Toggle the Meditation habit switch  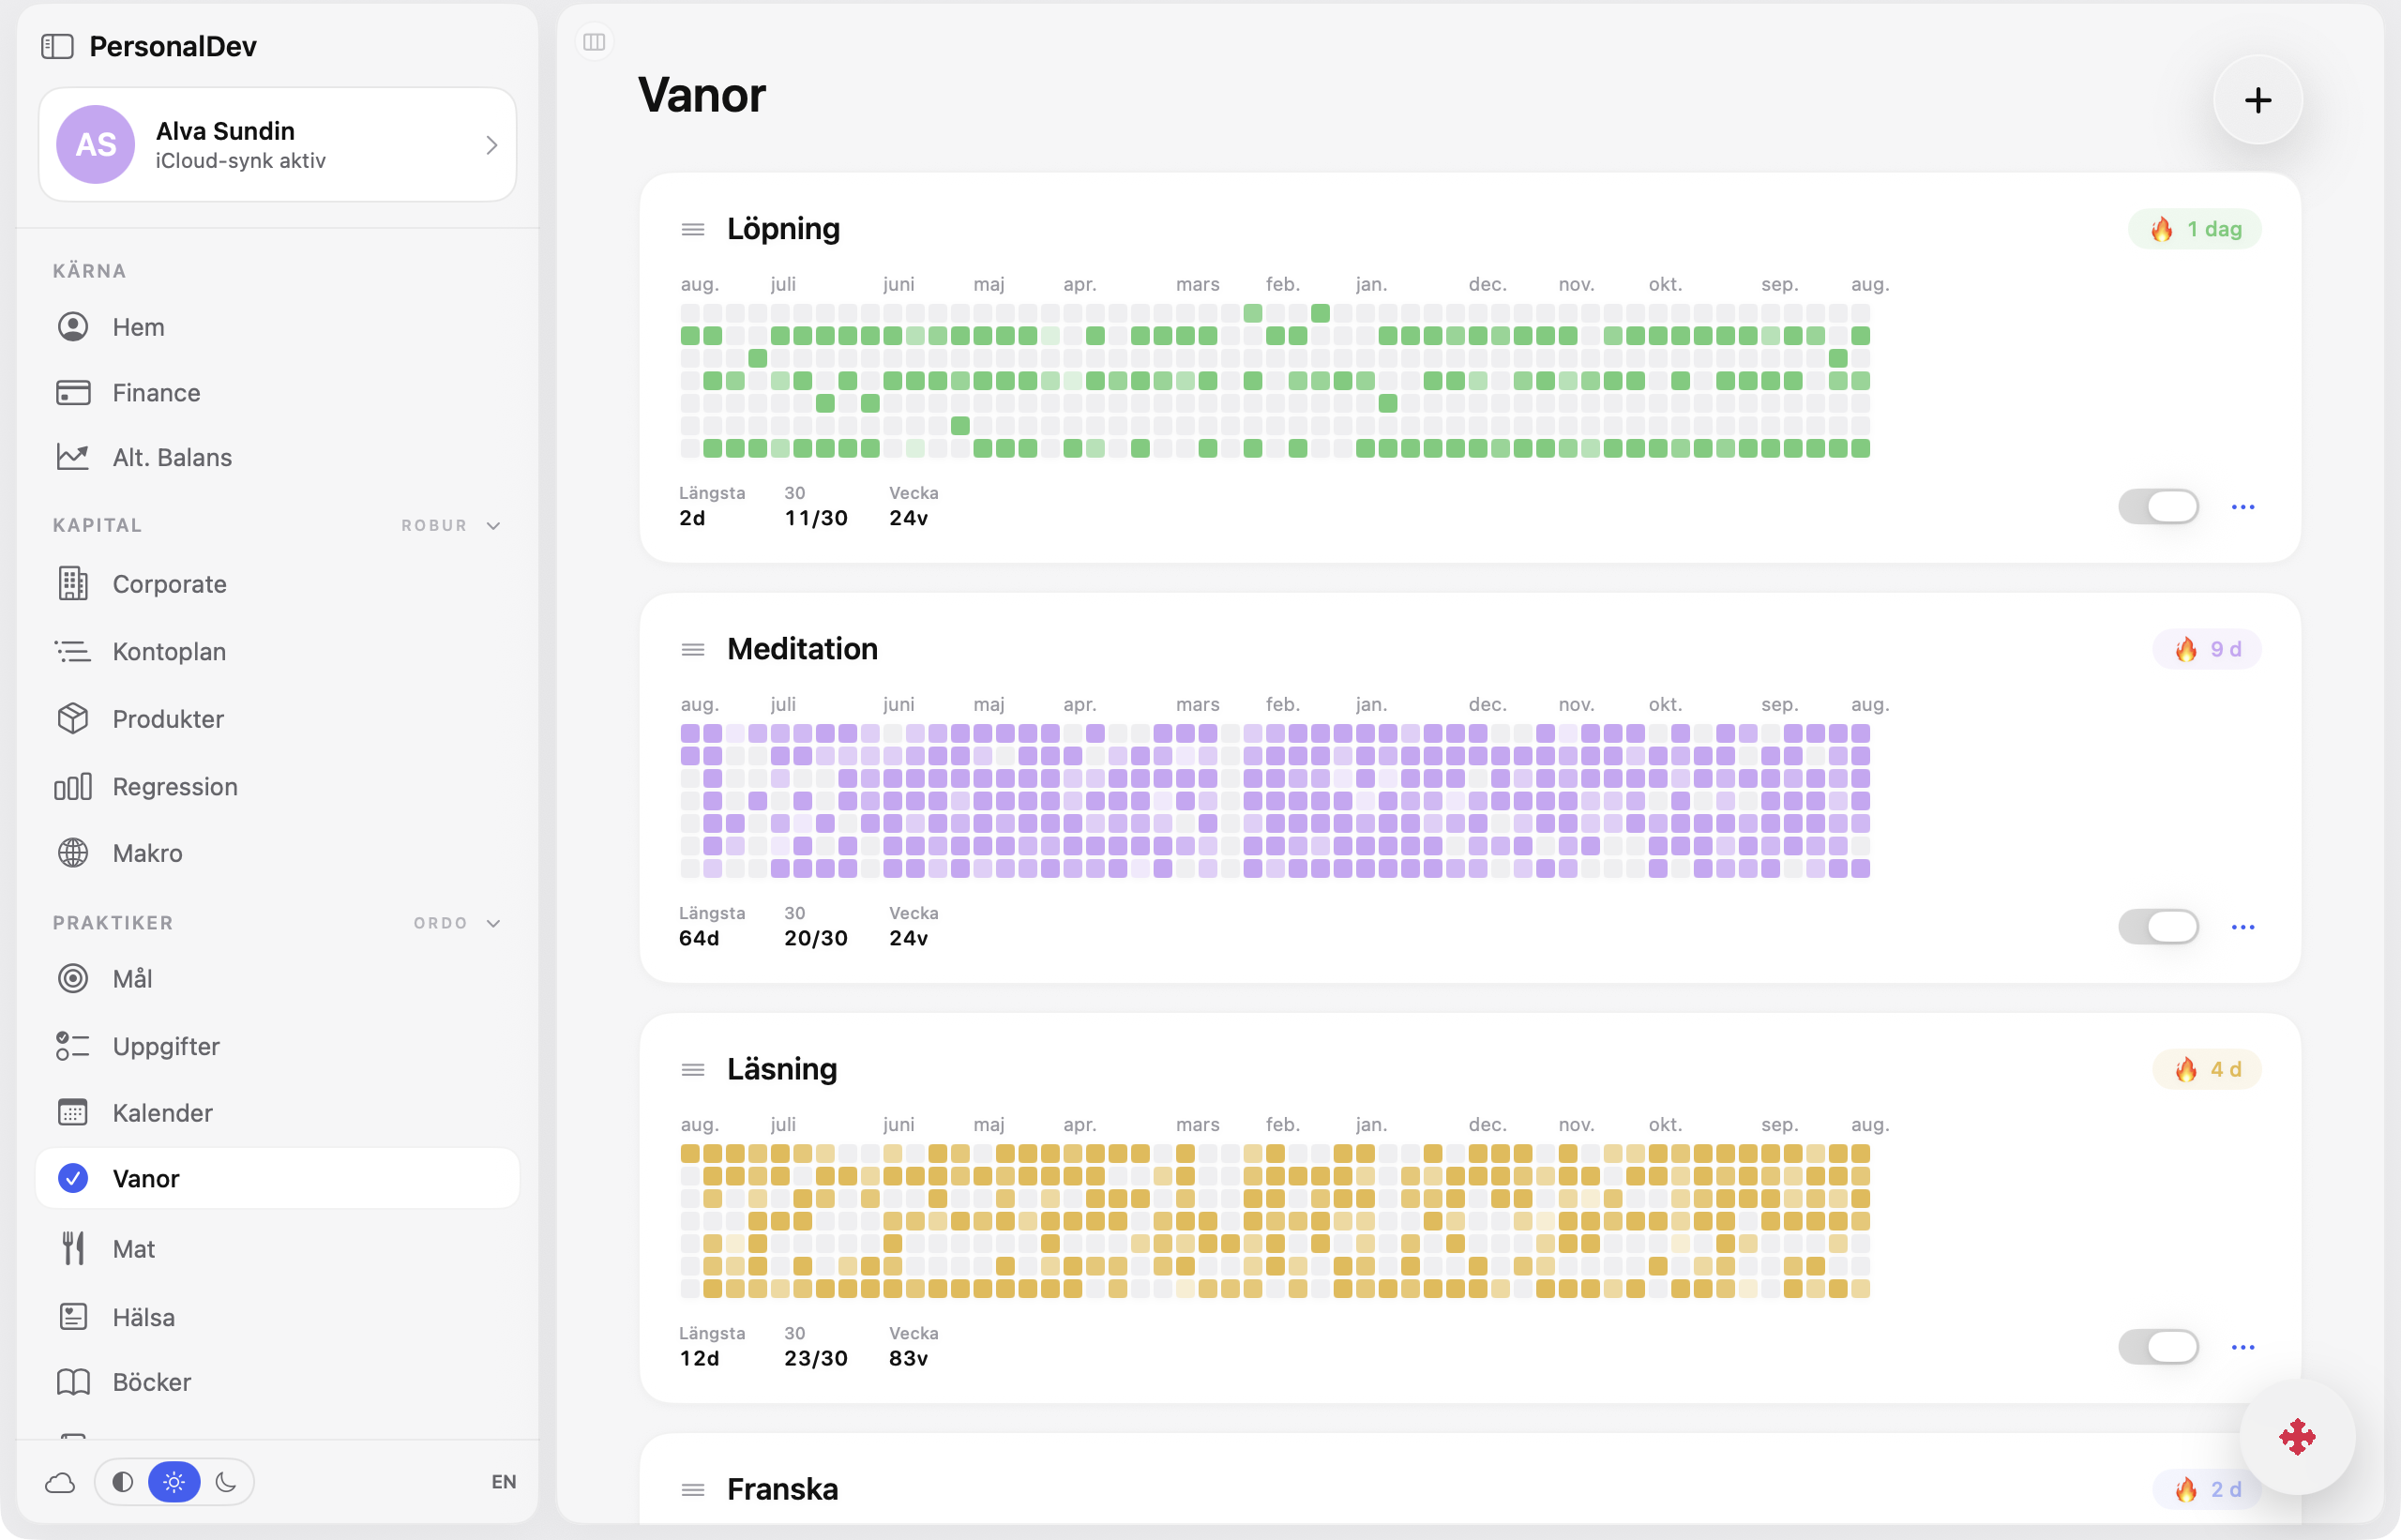tap(2158, 926)
